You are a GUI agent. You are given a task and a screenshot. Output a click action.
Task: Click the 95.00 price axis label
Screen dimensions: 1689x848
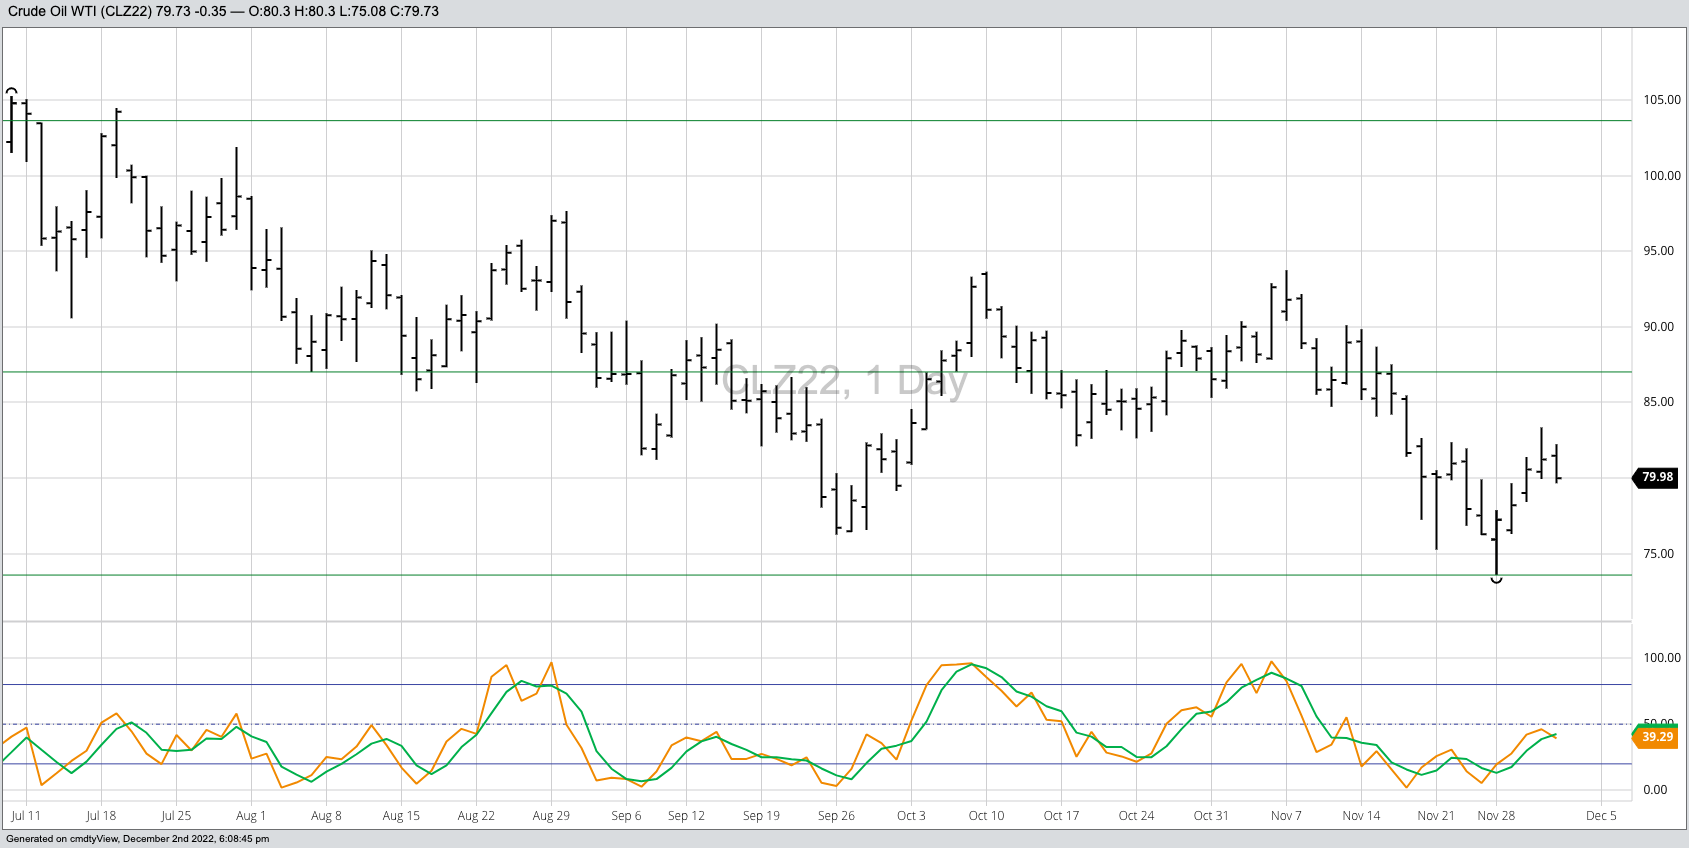point(1659,251)
